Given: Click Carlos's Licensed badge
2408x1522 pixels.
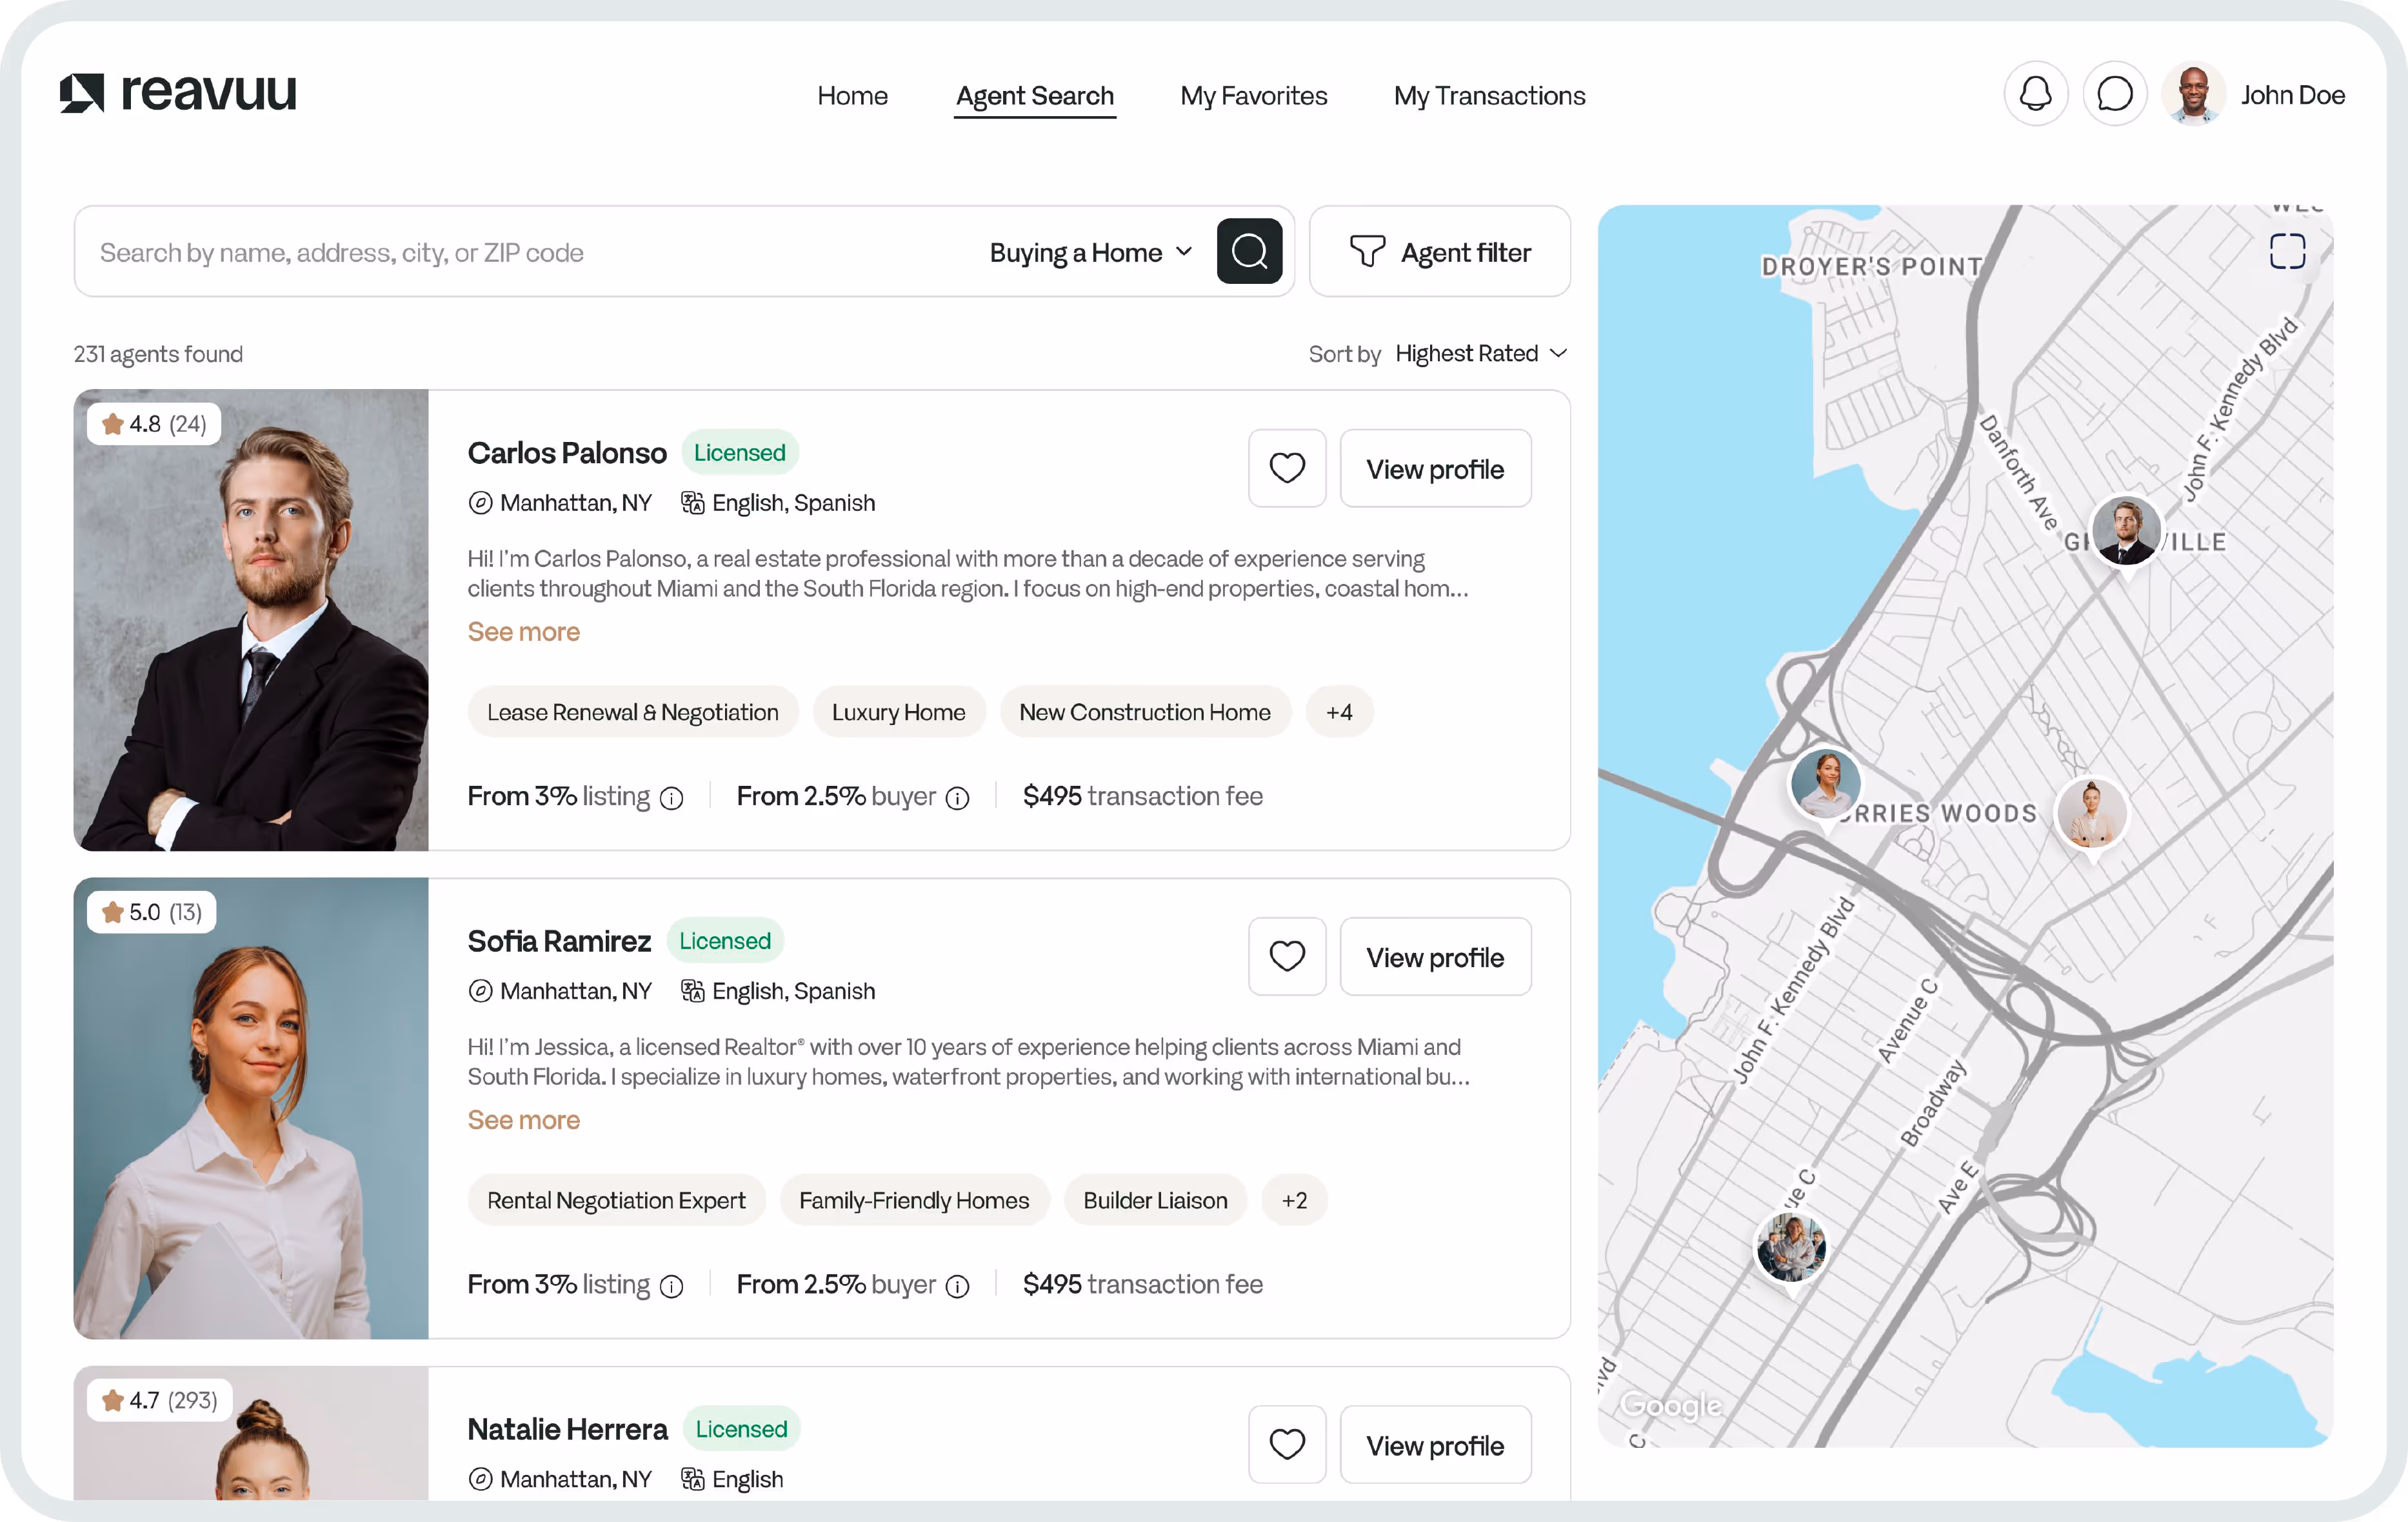Looking at the screenshot, I should click(739, 453).
